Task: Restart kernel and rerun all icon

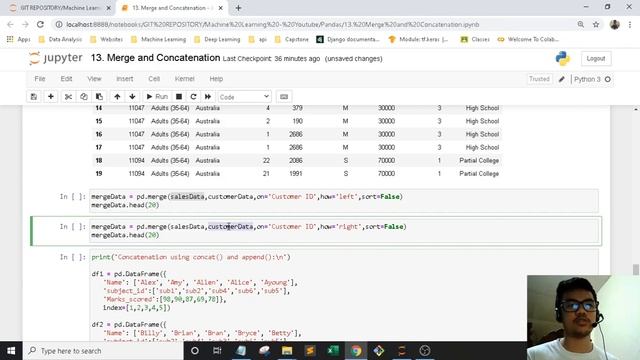Action: click(x=208, y=97)
